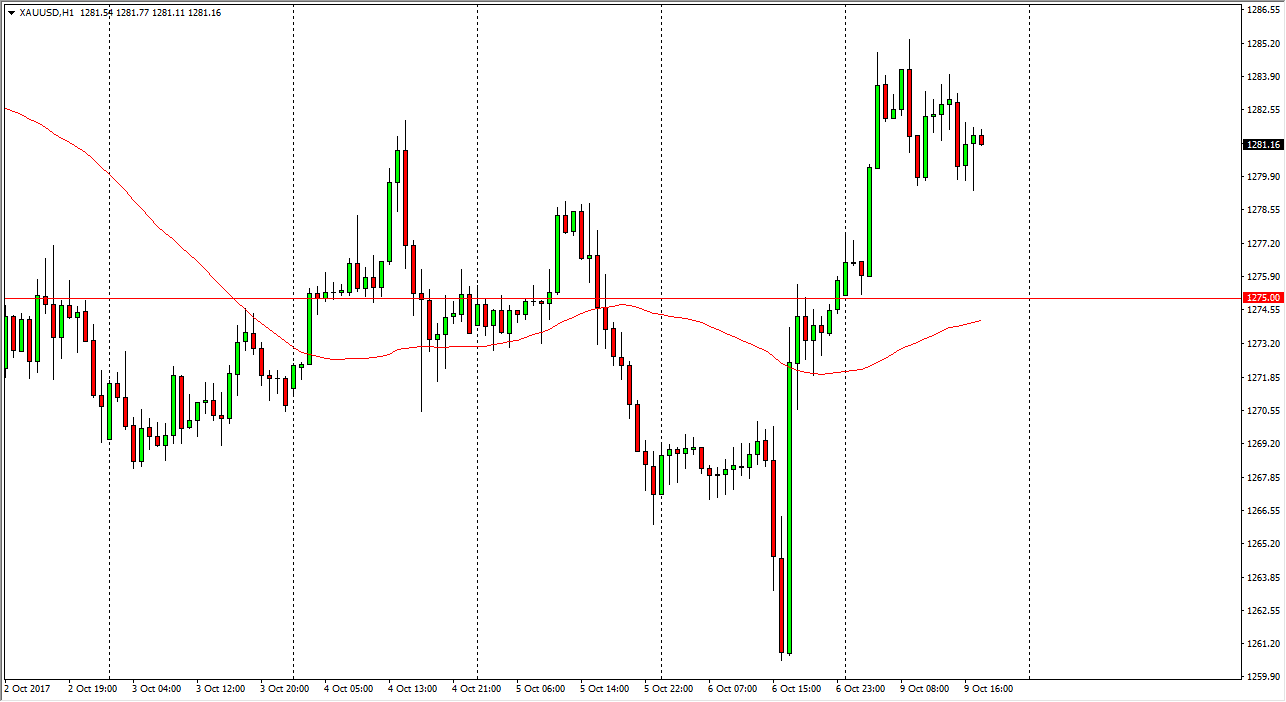Click the 1265.20 price scale label
1286x702 pixels.
click(1262, 544)
